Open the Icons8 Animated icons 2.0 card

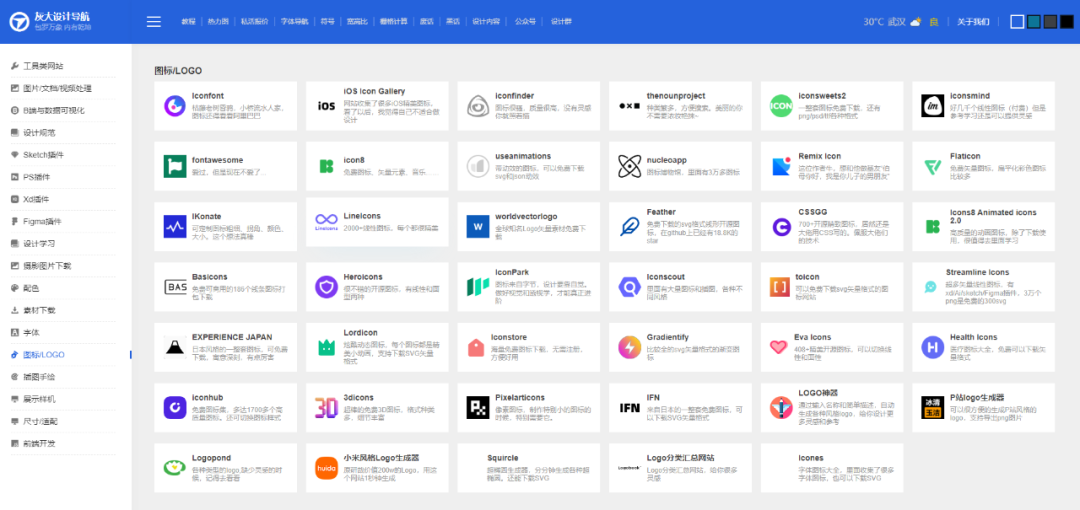tap(984, 227)
